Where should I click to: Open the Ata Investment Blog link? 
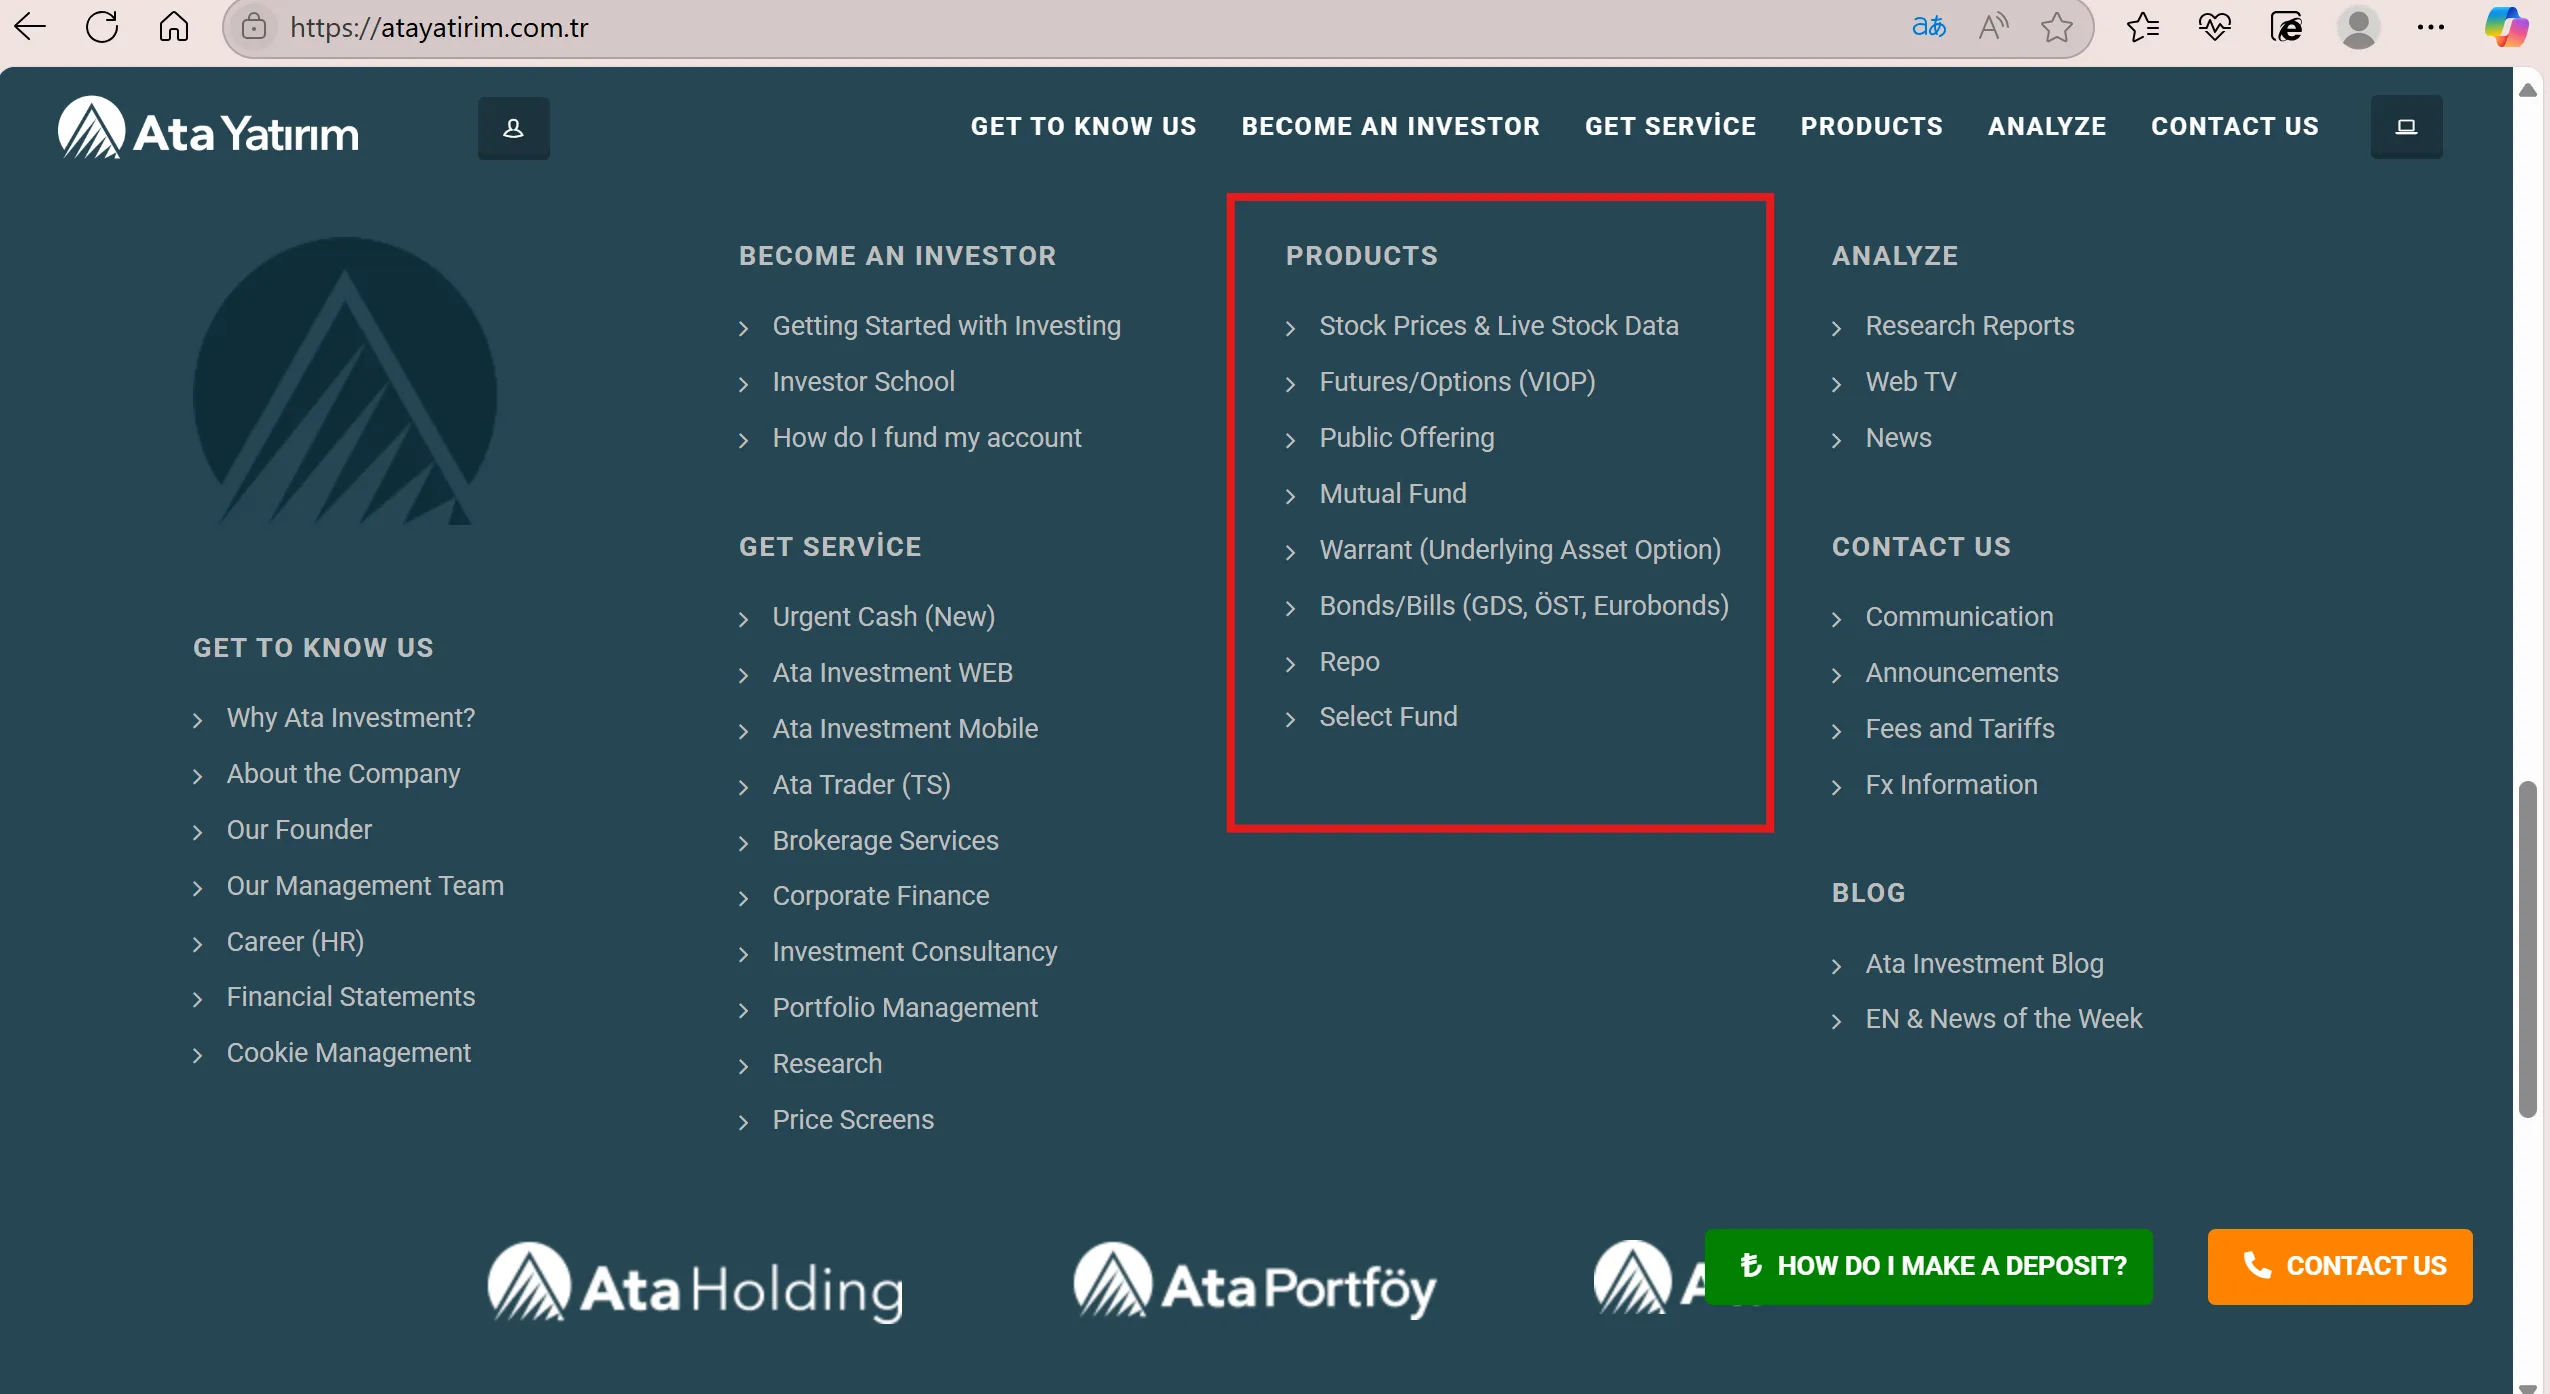point(1983,964)
